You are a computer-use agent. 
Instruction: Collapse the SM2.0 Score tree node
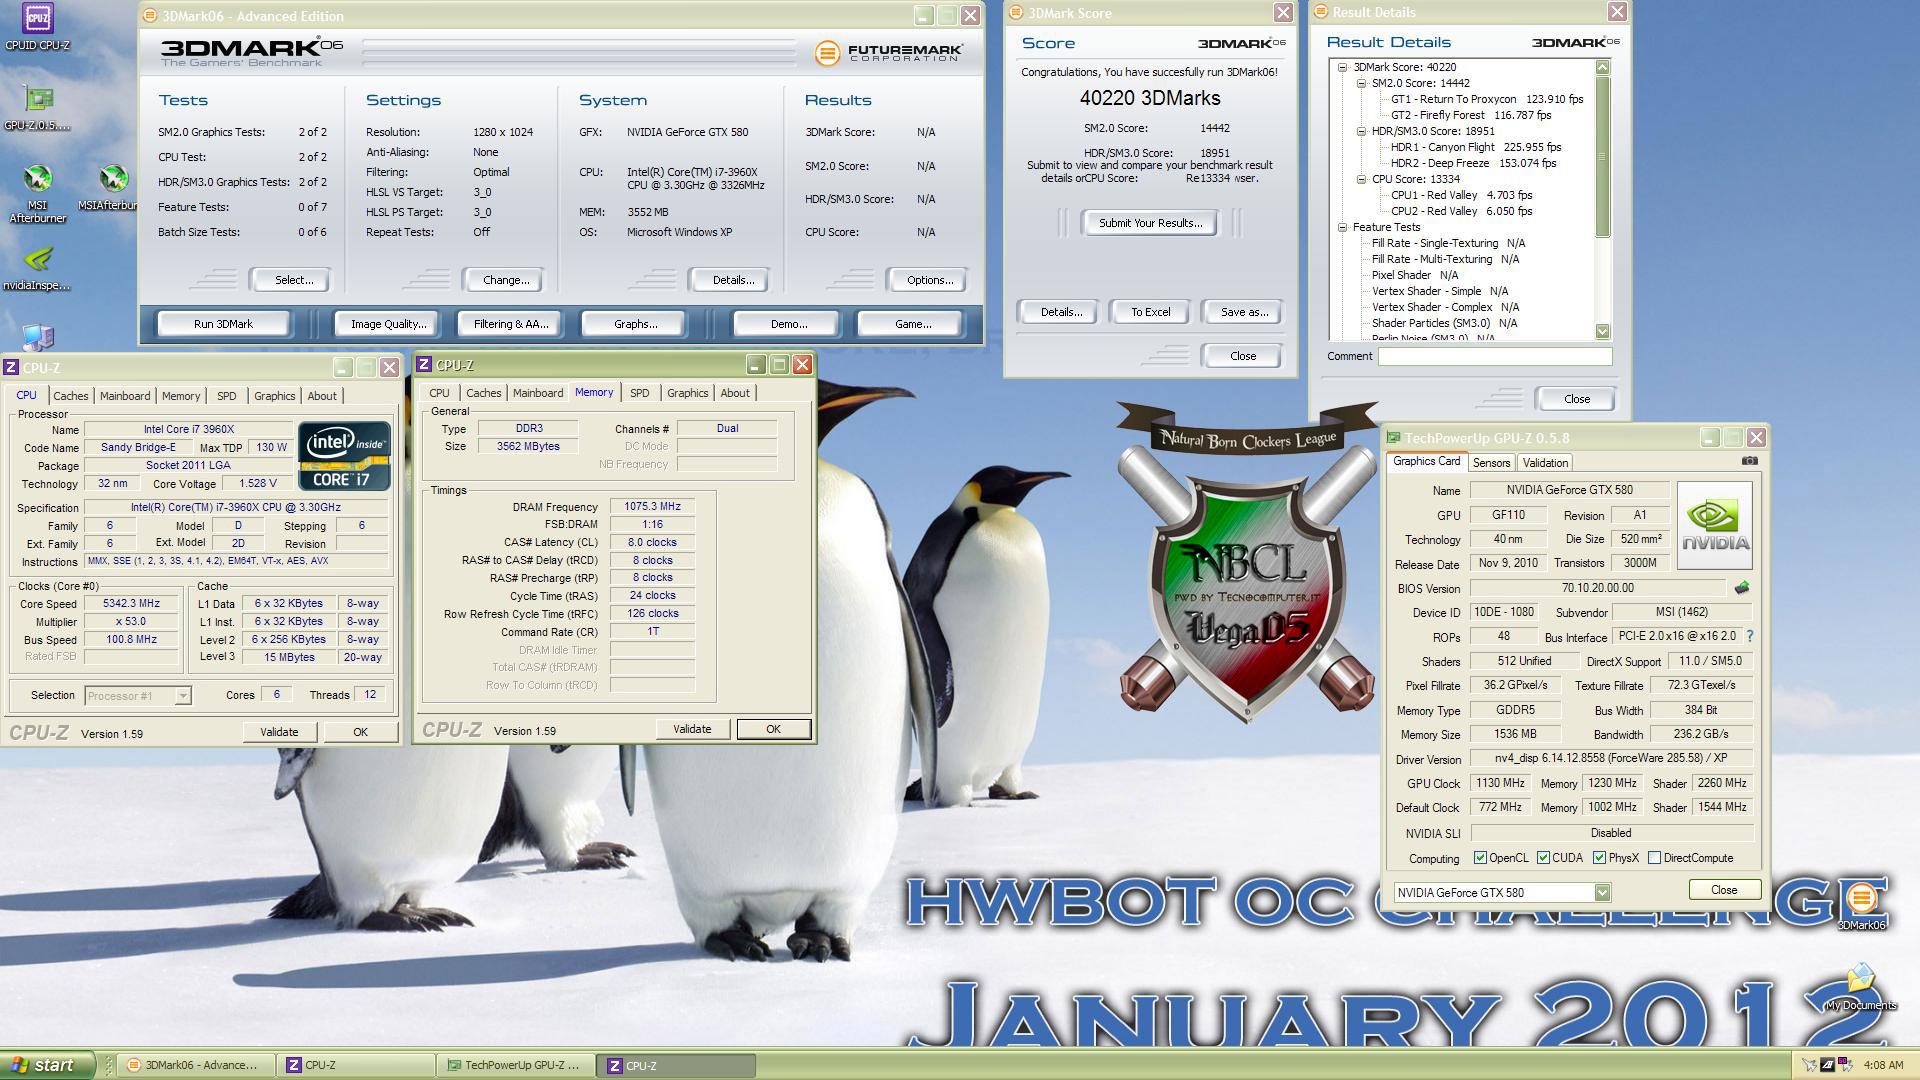[1361, 83]
